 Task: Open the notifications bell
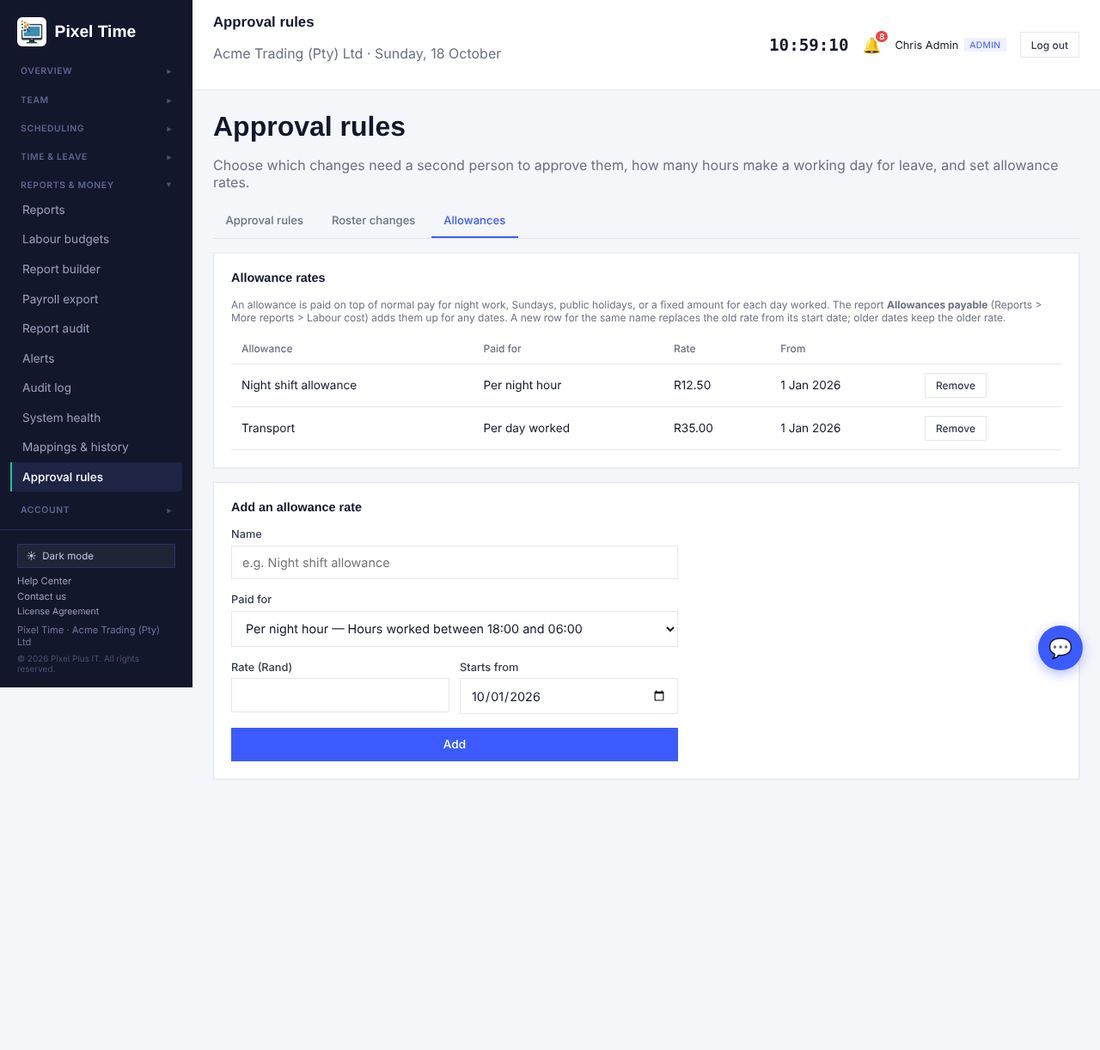(x=872, y=46)
